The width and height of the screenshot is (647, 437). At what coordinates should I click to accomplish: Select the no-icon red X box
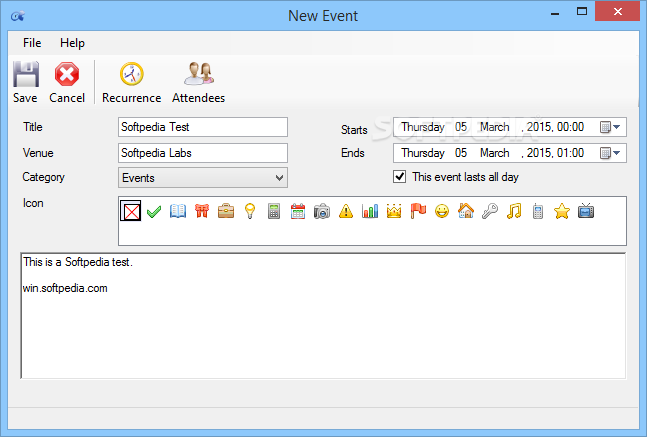pyautogui.click(x=131, y=211)
